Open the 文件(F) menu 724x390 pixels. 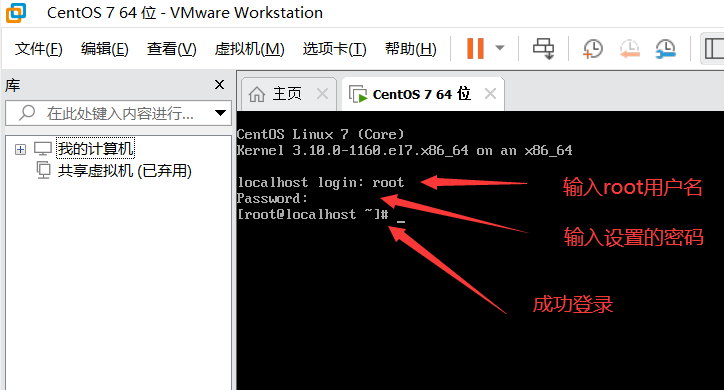[x=38, y=48]
